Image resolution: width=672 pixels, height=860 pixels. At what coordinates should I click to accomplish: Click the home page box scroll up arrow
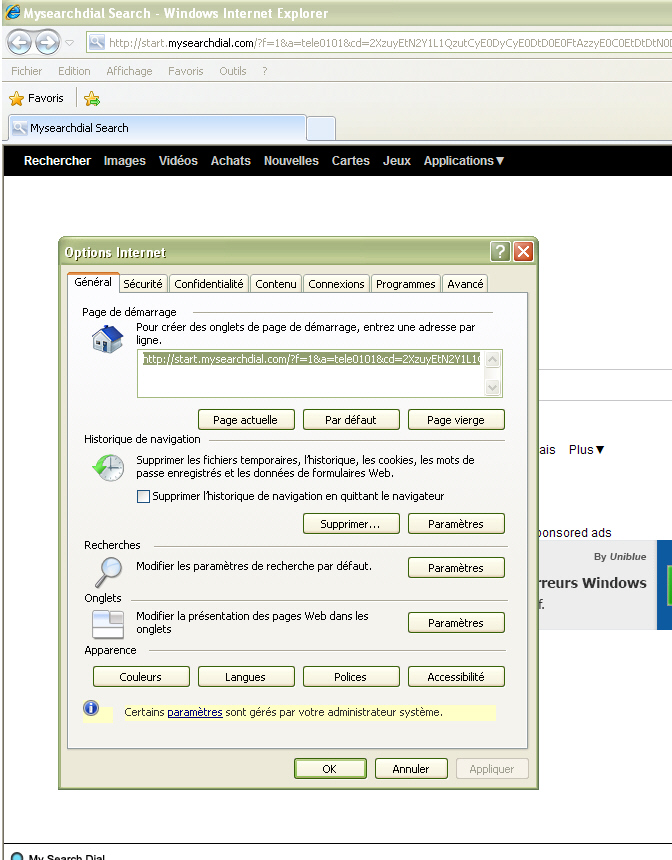pos(493,360)
